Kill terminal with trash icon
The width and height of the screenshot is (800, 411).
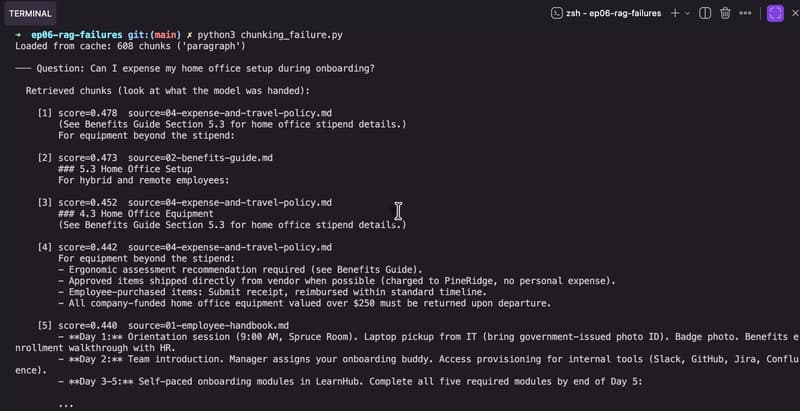click(x=725, y=13)
